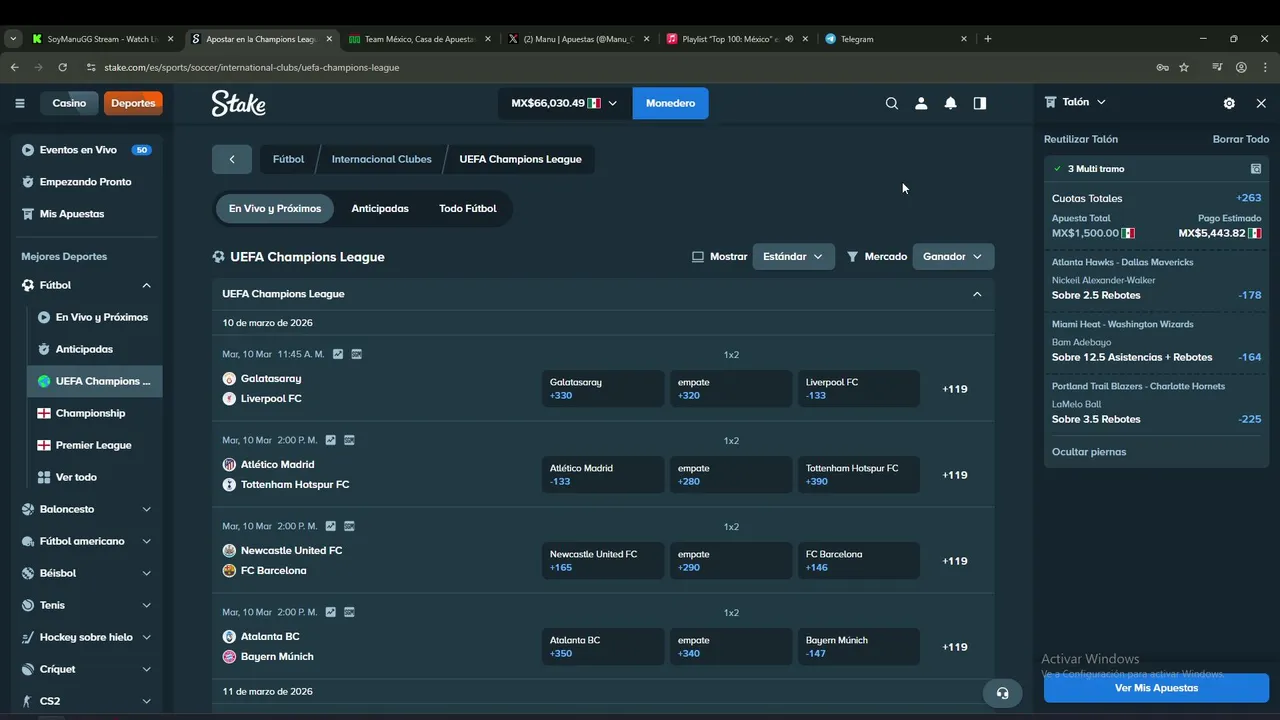Select empate +320 in Galatasaray match

tap(731, 389)
